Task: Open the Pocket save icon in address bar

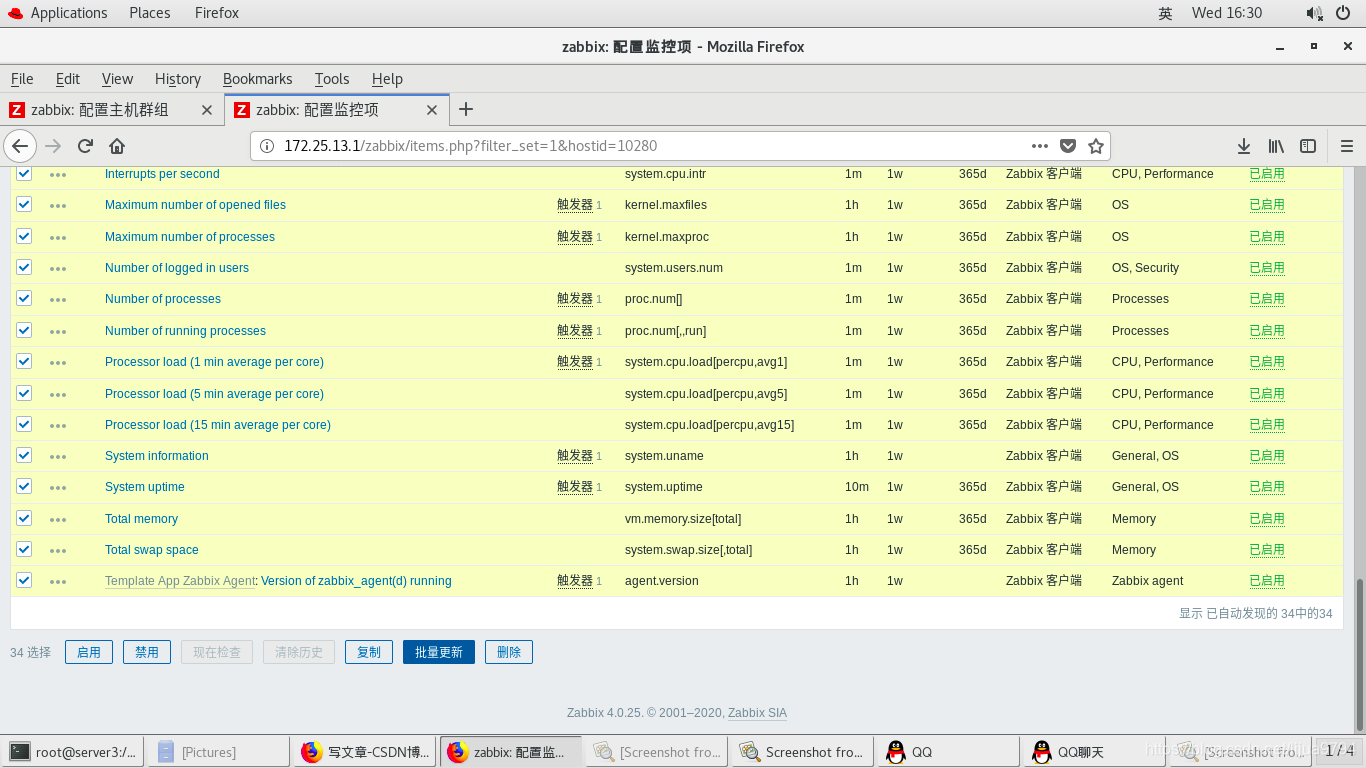Action: (1068, 146)
